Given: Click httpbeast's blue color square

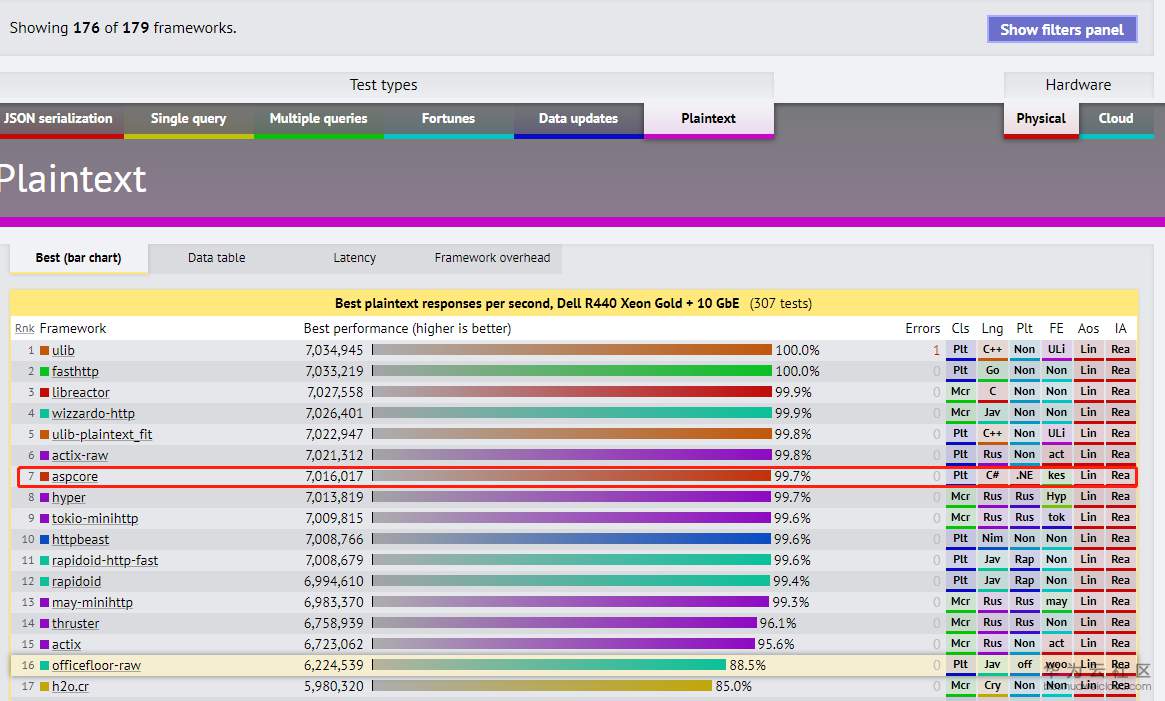Looking at the screenshot, I should (x=45, y=540).
